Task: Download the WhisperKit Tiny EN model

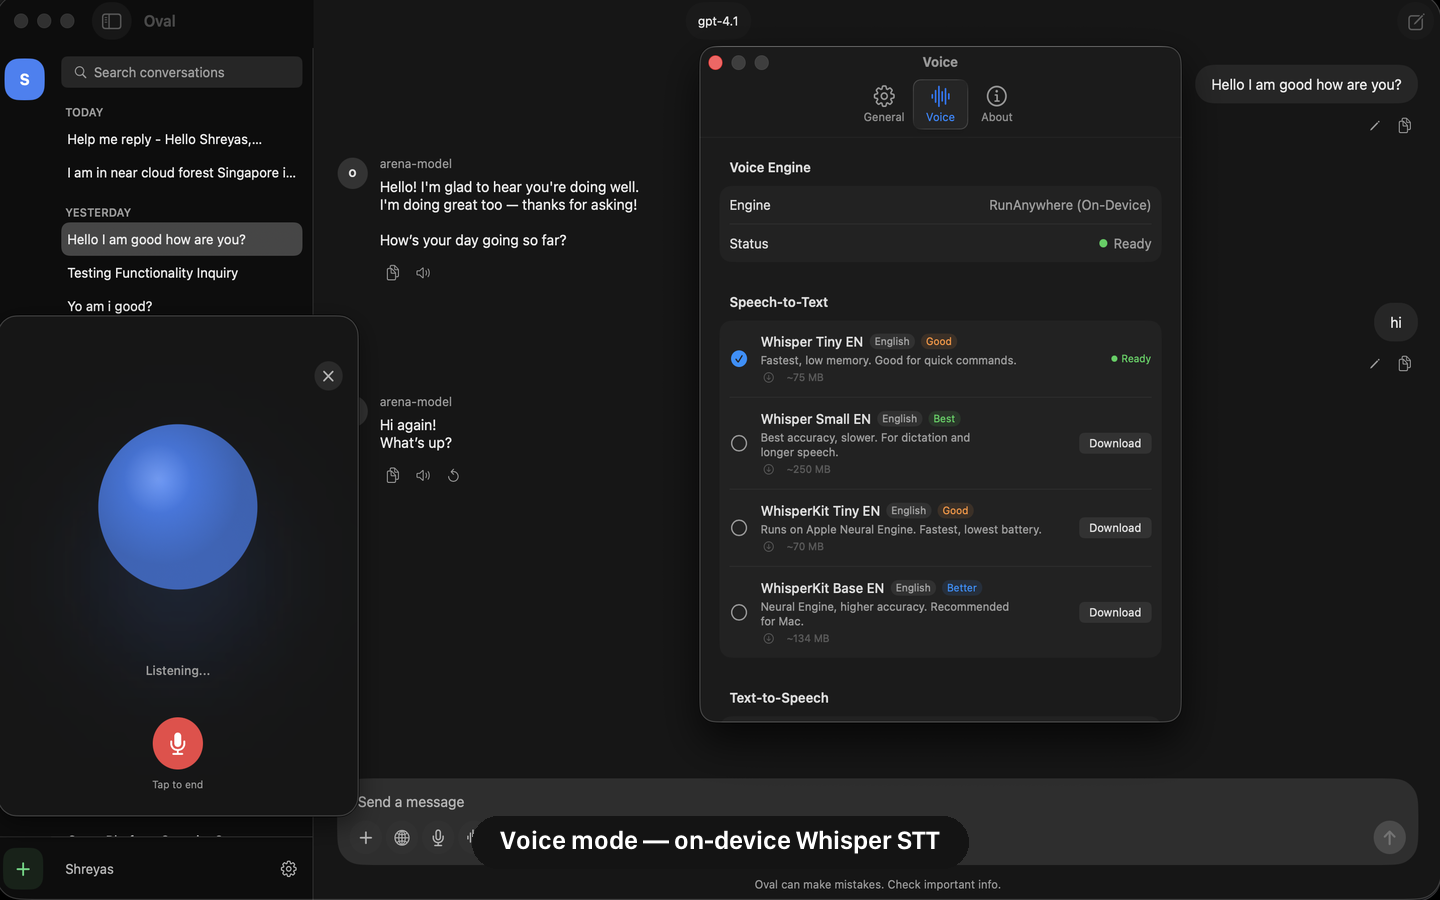Action: 1115,528
